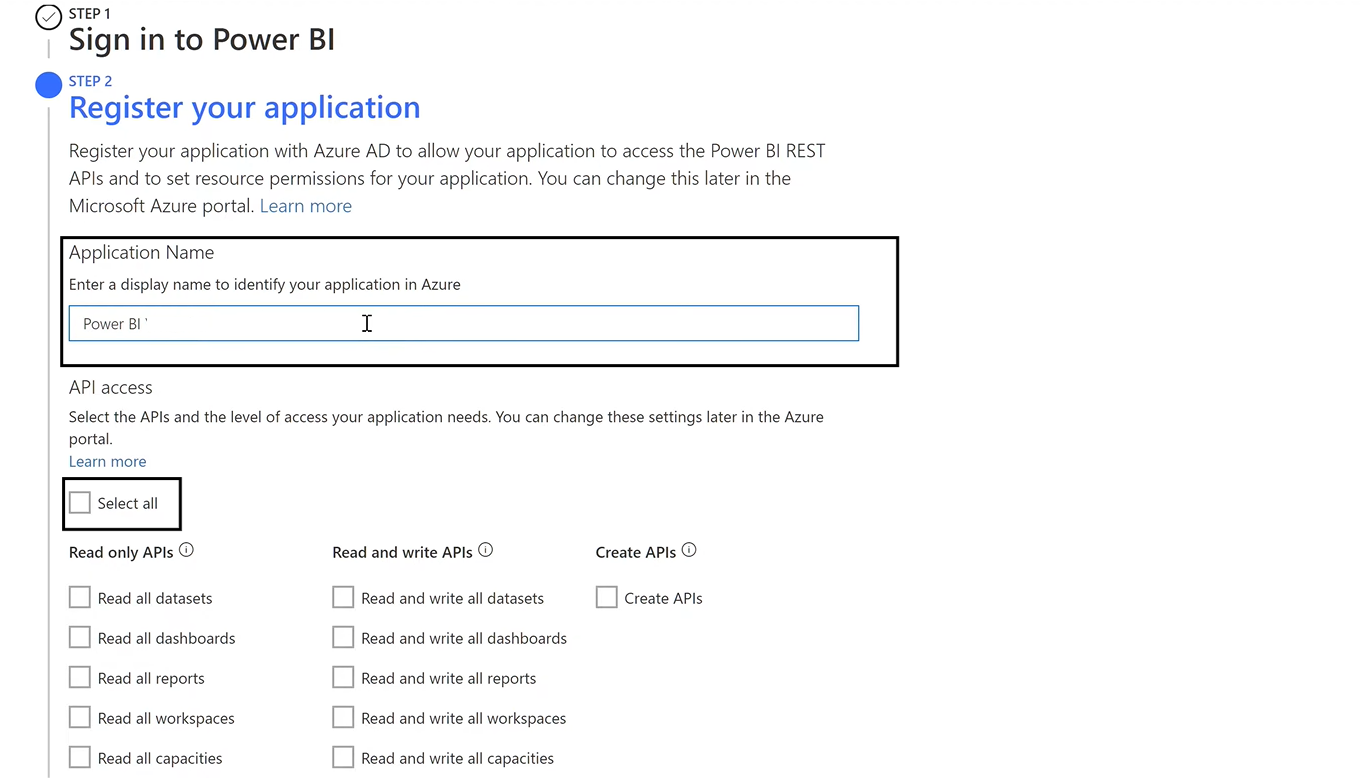Open Learn more link under API access
The image size is (1360, 778).
[107, 461]
